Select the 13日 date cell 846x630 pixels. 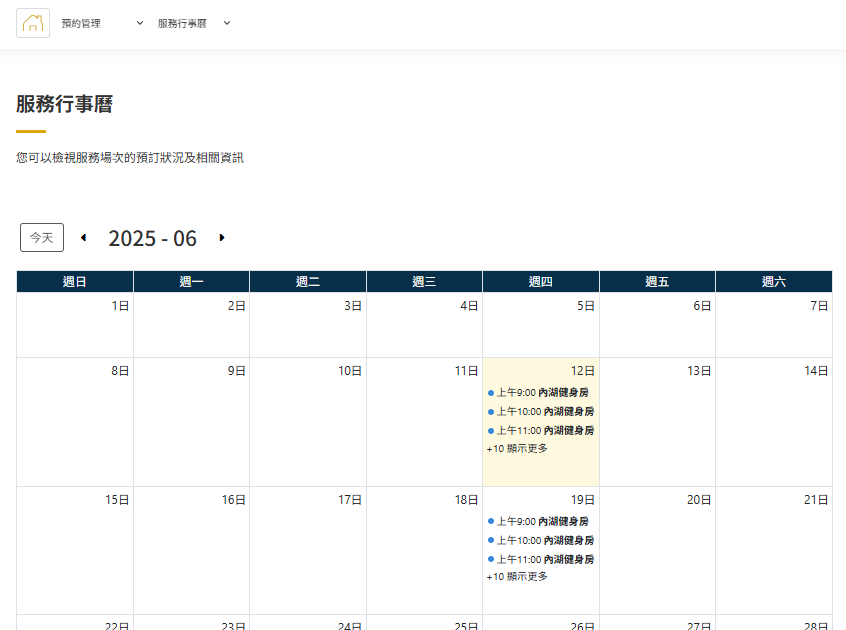click(x=657, y=421)
